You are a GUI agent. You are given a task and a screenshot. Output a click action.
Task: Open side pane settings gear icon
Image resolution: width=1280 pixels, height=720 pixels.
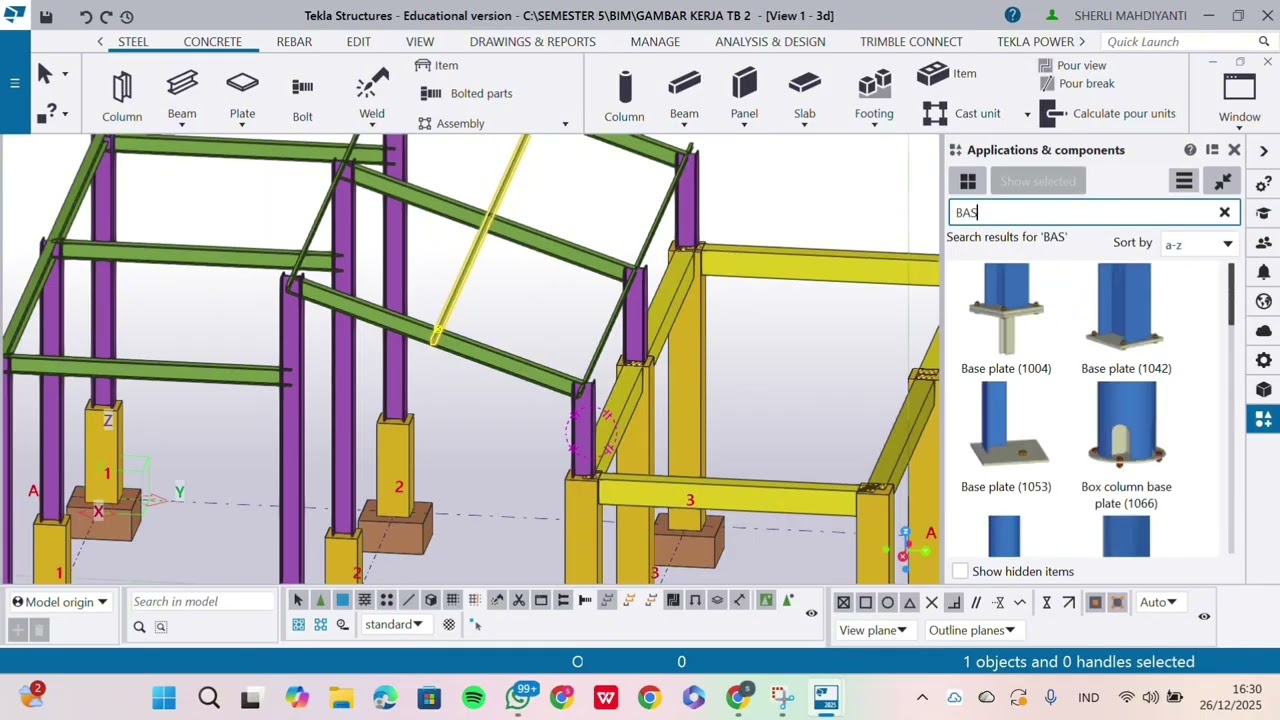coord(1264,360)
